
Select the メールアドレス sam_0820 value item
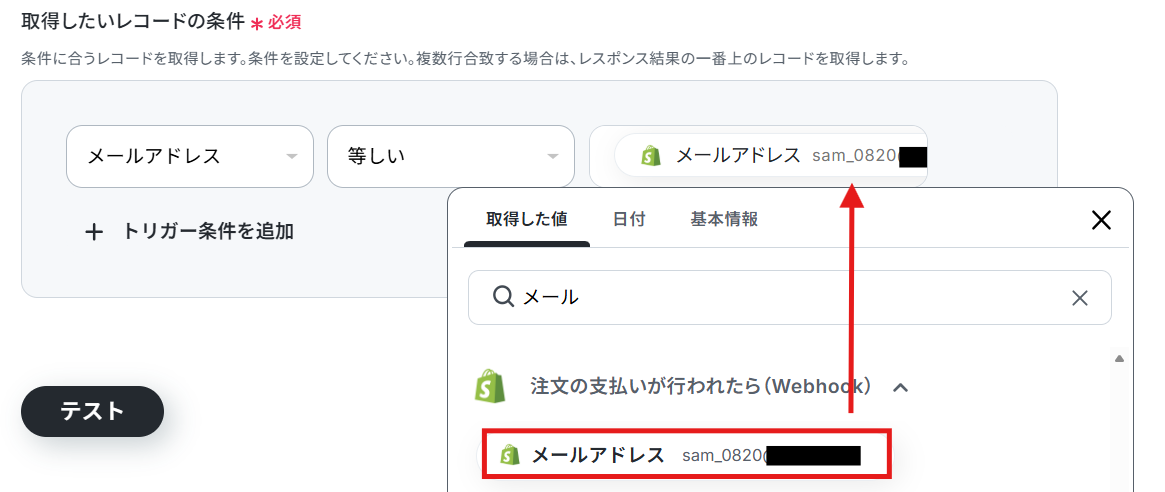click(x=687, y=453)
